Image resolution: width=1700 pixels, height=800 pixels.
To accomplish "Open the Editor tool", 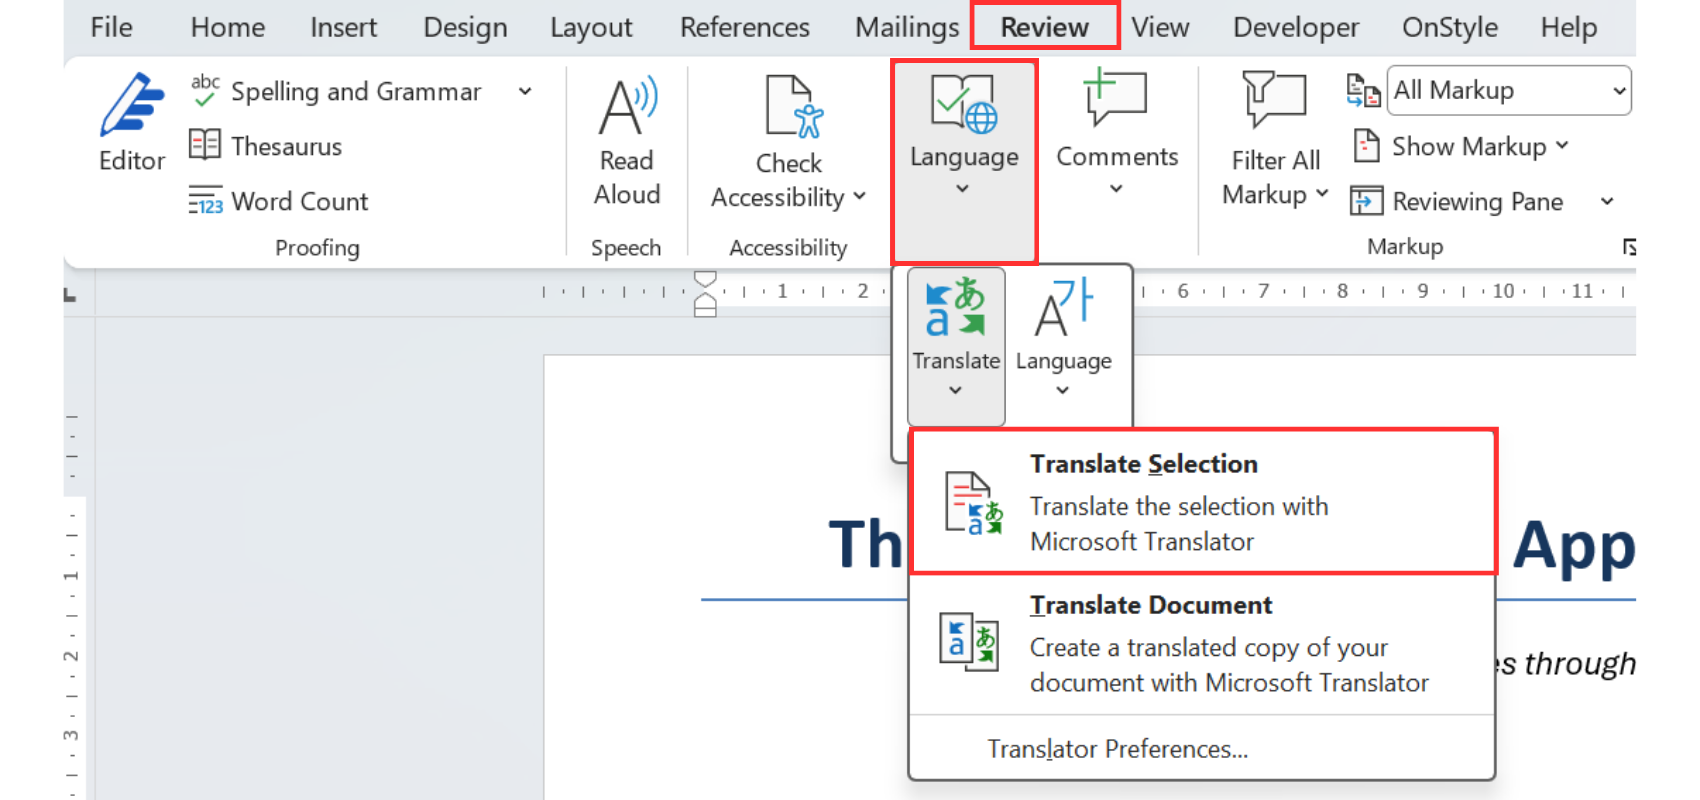I will pos(132,122).
